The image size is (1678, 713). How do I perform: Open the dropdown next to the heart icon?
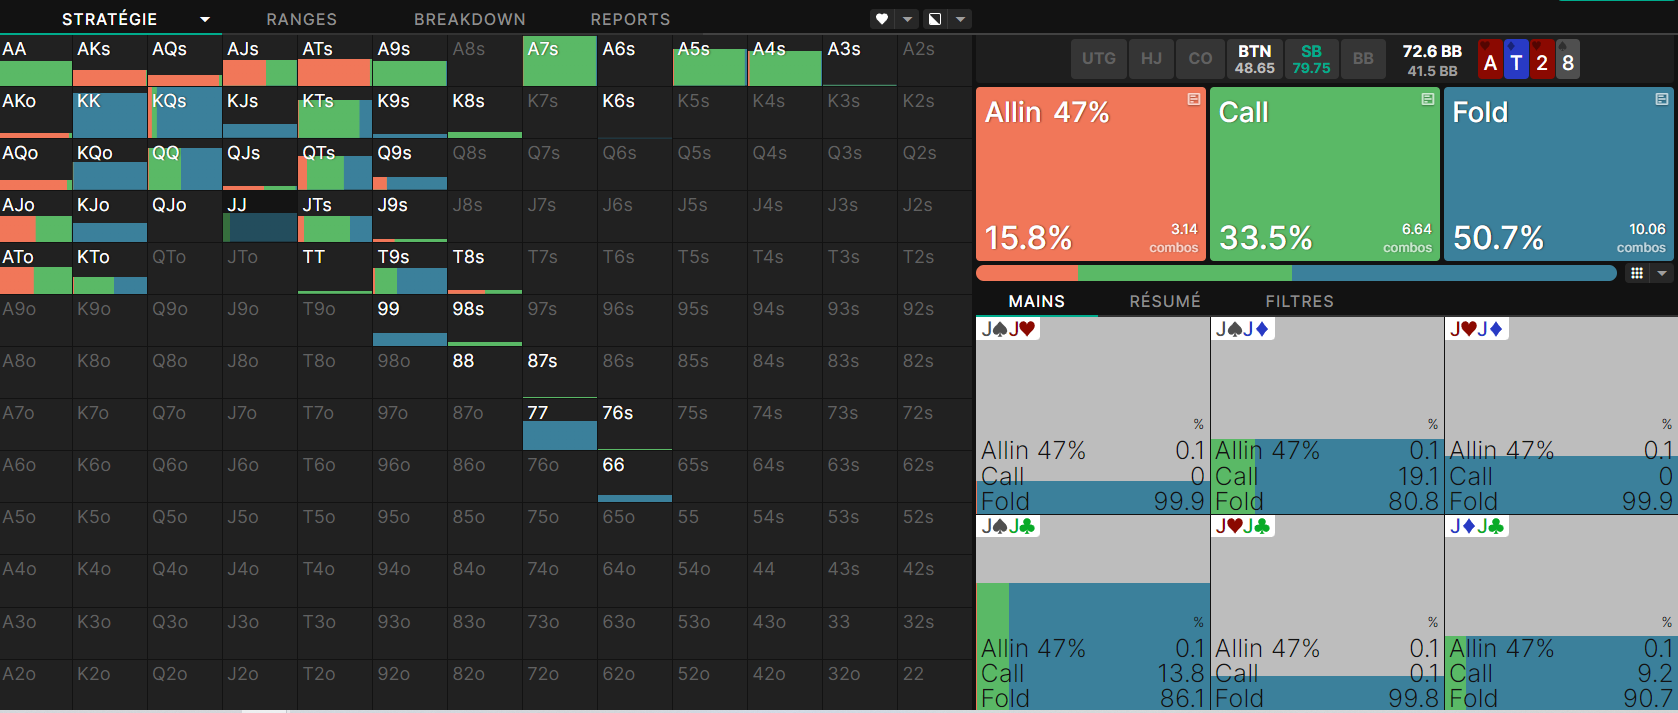[x=908, y=19]
